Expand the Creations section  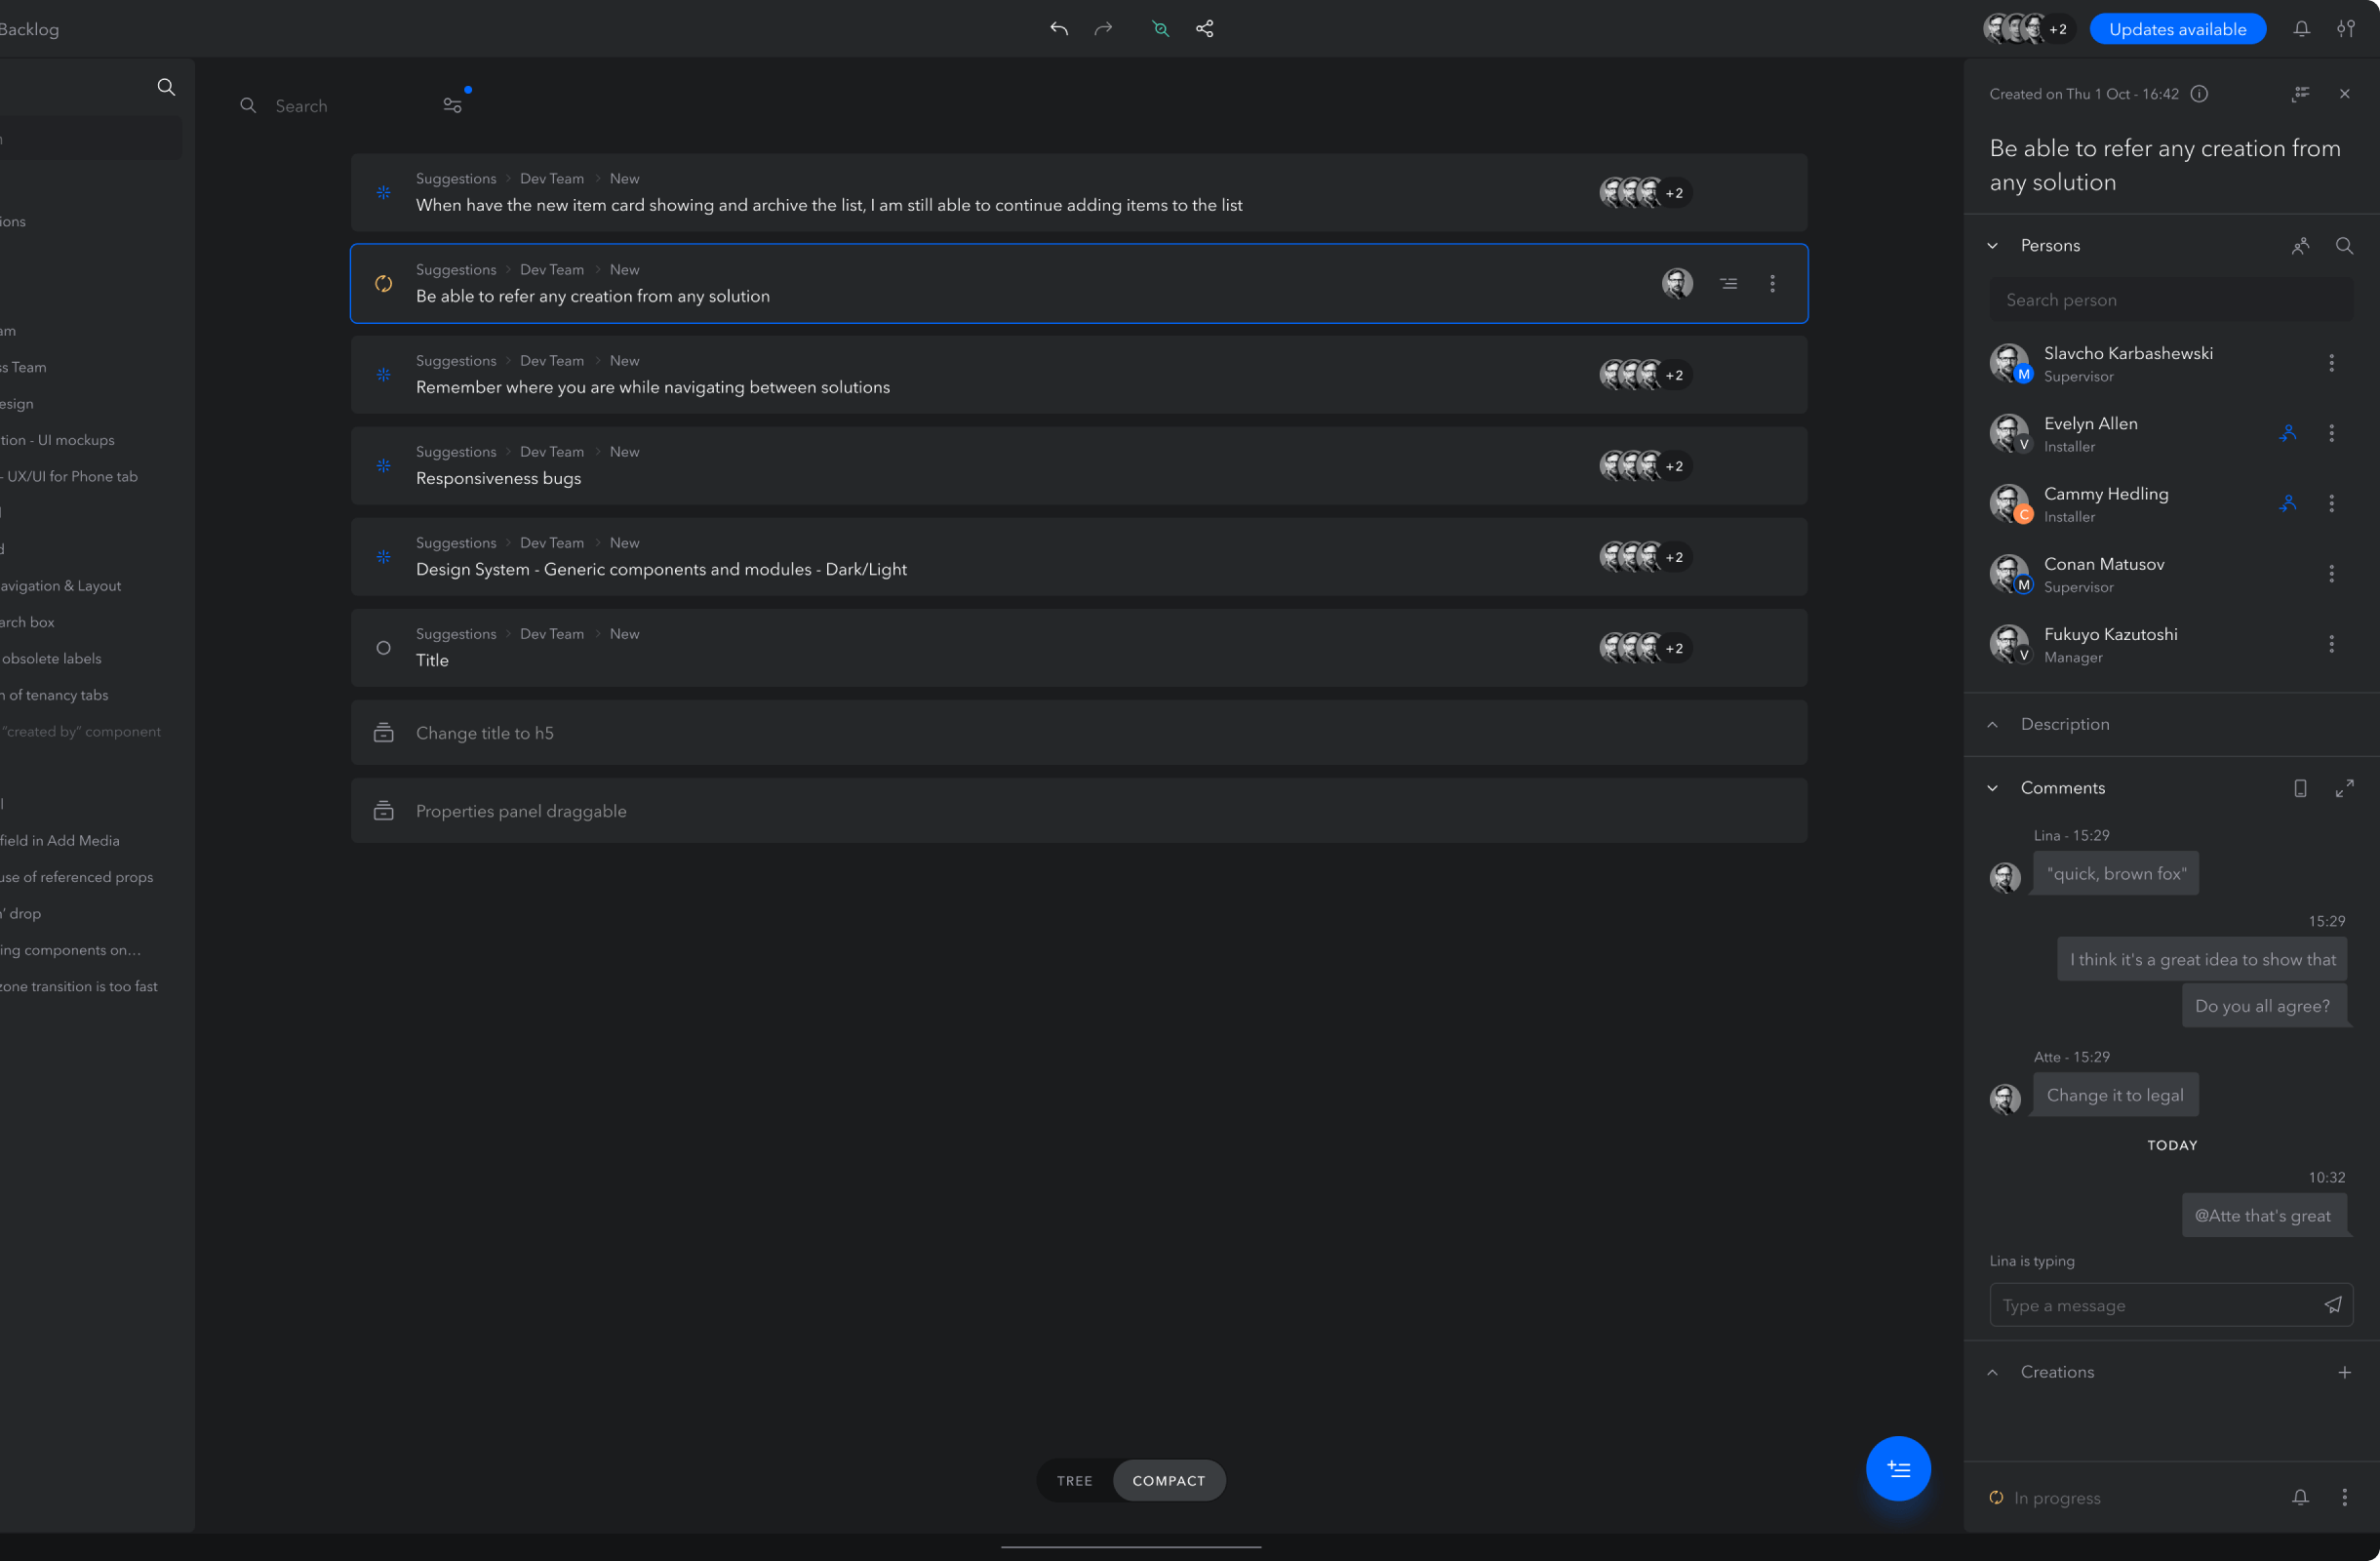(1992, 1372)
